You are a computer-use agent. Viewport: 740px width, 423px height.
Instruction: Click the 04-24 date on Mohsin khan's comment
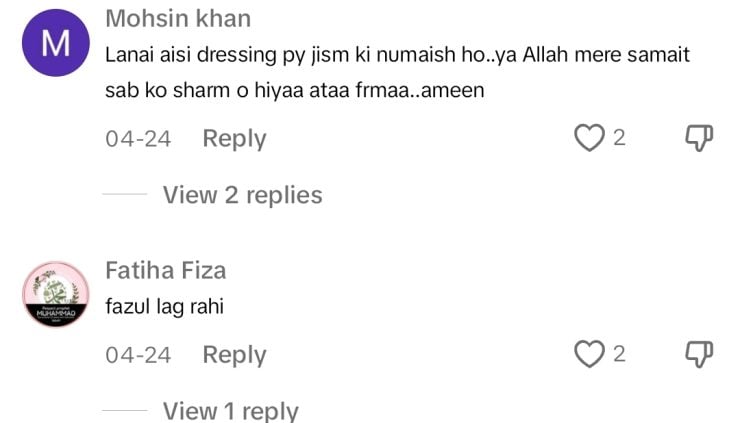click(x=138, y=139)
